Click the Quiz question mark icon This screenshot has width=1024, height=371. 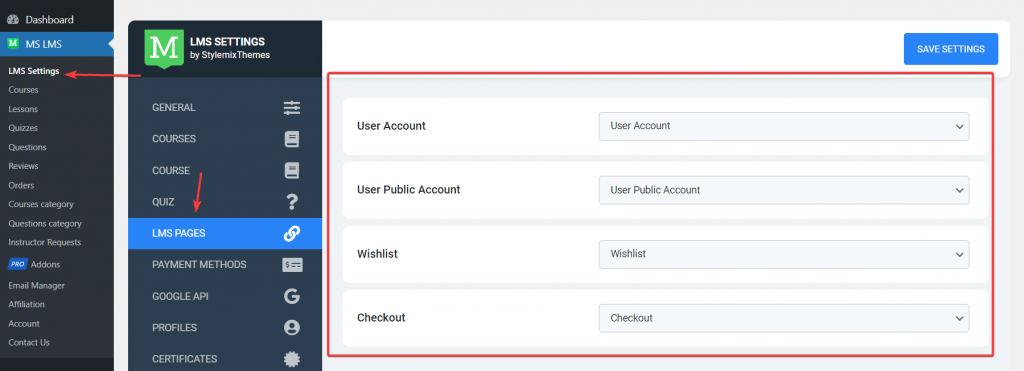pos(292,202)
